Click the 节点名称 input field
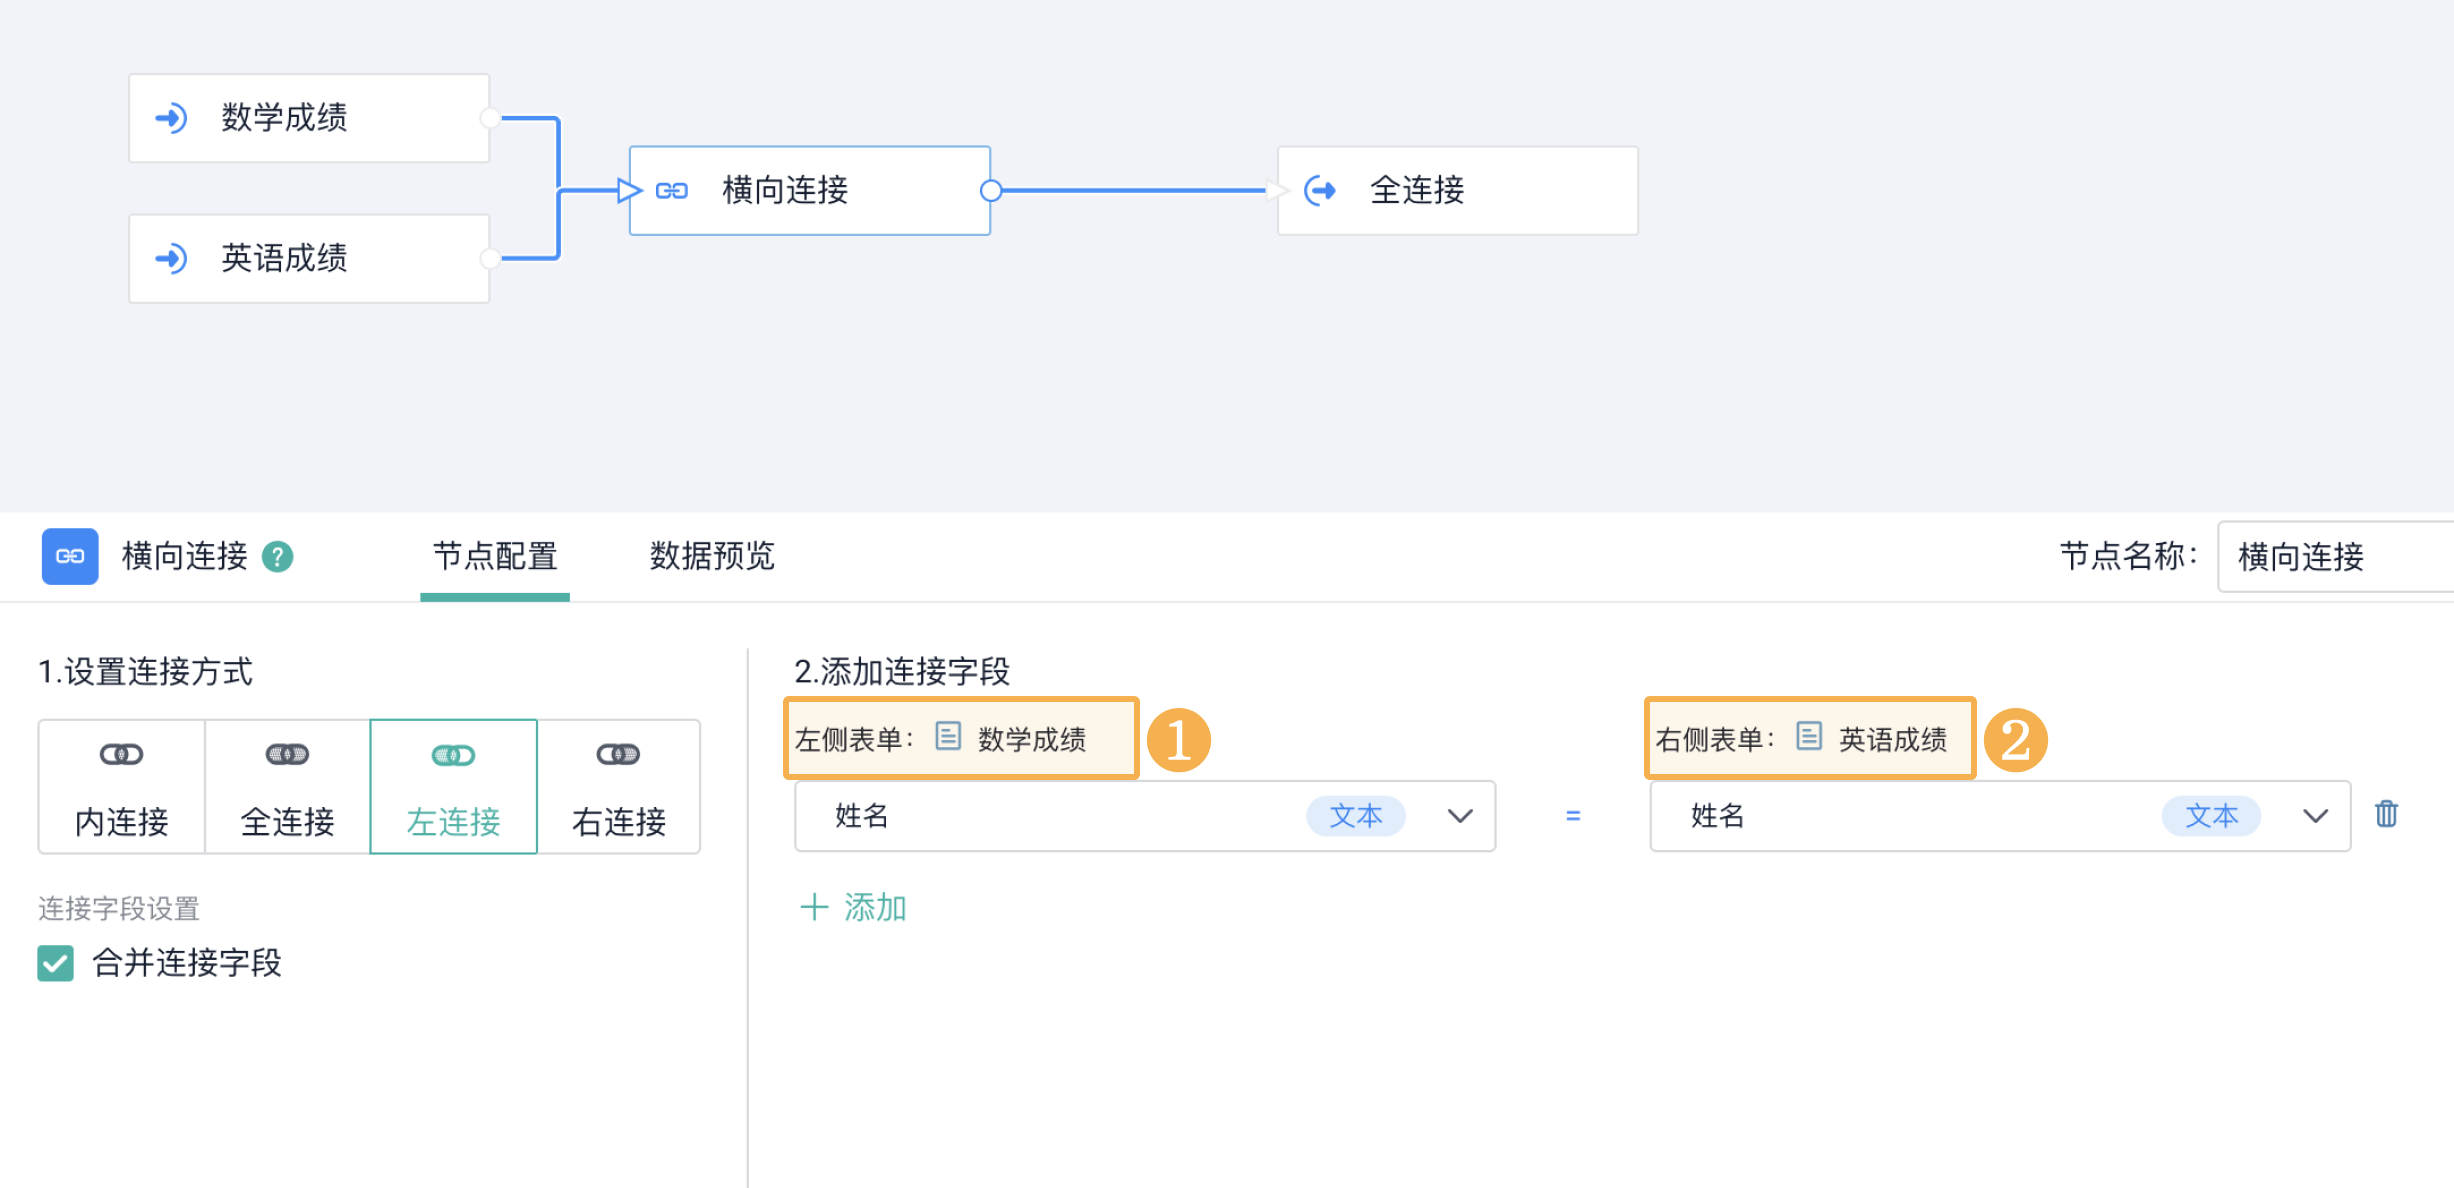This screenshot has width=2454, height=1188. 2334,556
